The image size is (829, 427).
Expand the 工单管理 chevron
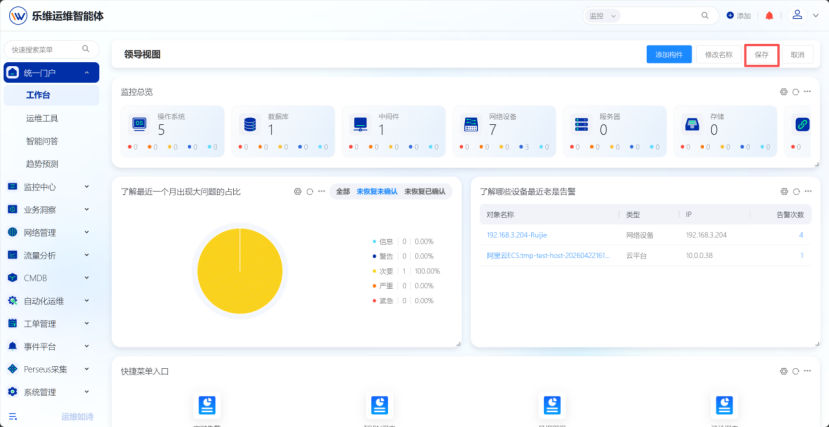(x=87, y=323)
